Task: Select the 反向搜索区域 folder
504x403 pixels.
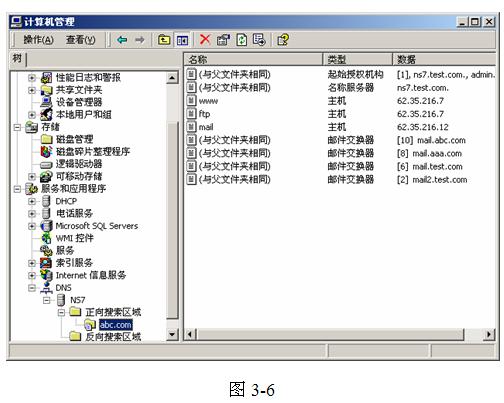Action: [113, 337]
